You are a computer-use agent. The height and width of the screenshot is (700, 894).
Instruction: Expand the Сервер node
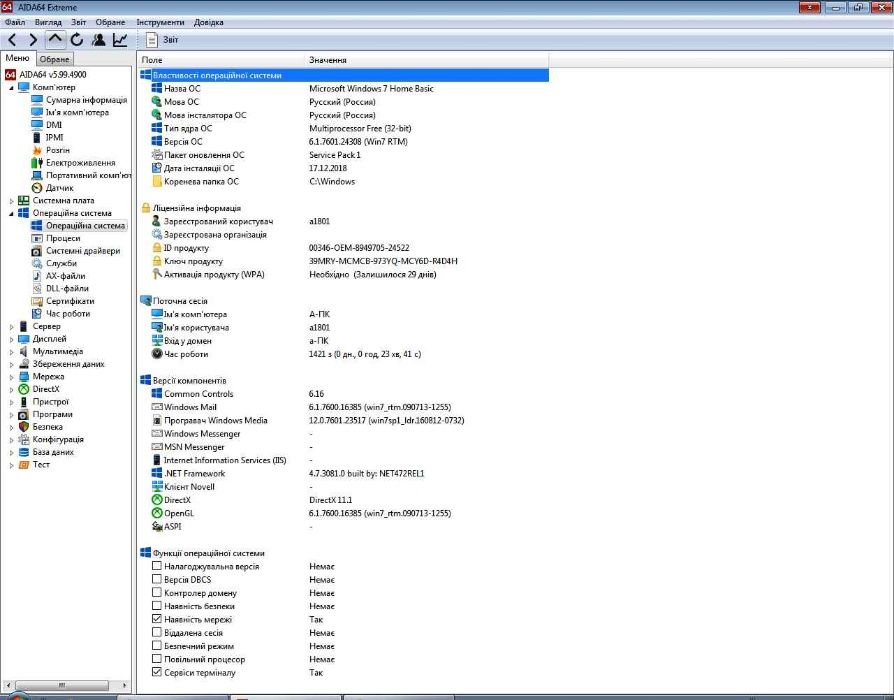click(11, 327)
